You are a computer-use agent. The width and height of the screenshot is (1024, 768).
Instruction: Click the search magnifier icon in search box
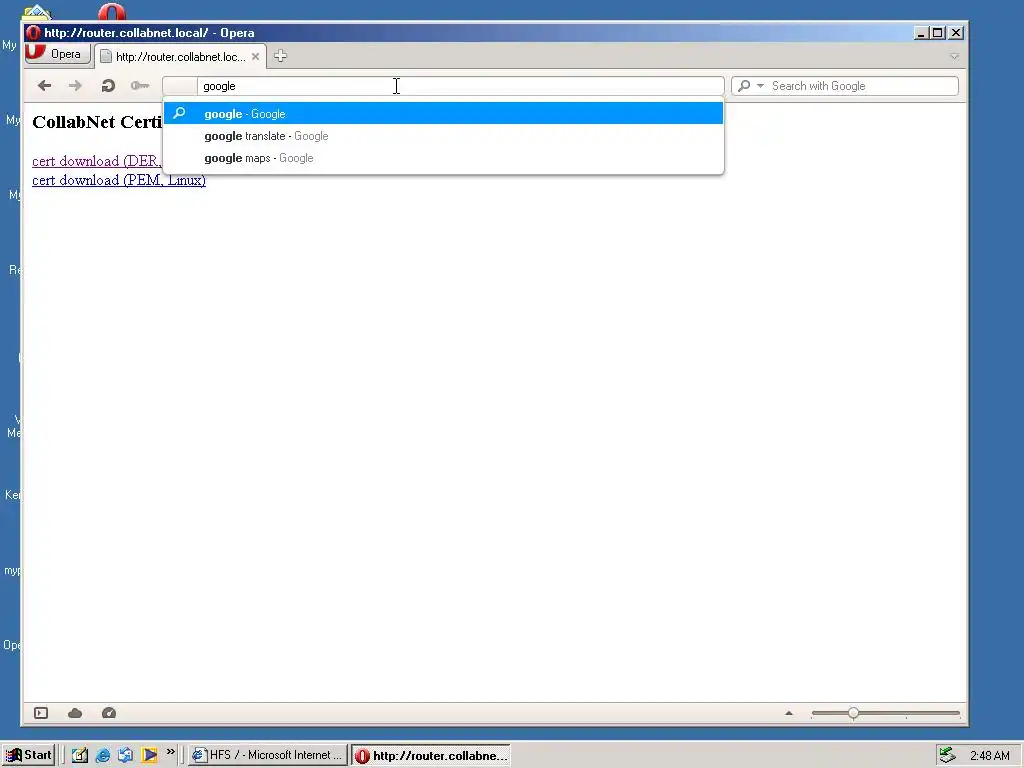(744, 86)
